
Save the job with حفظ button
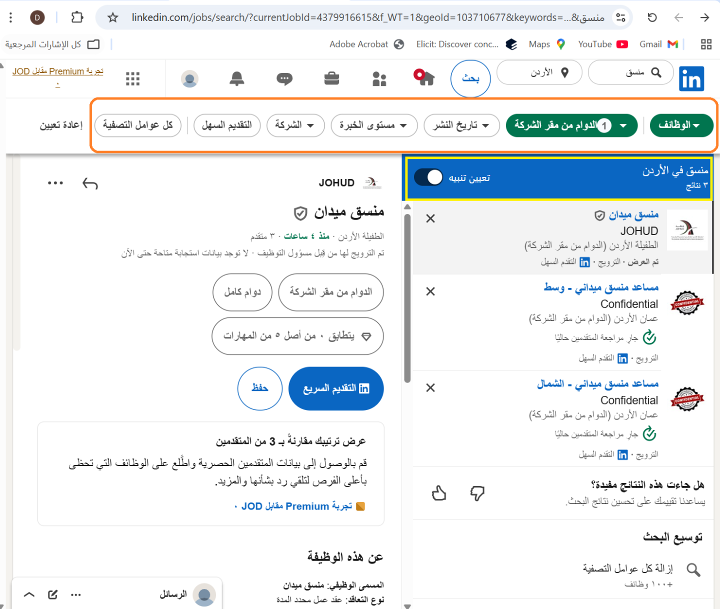tap(259, 389)
